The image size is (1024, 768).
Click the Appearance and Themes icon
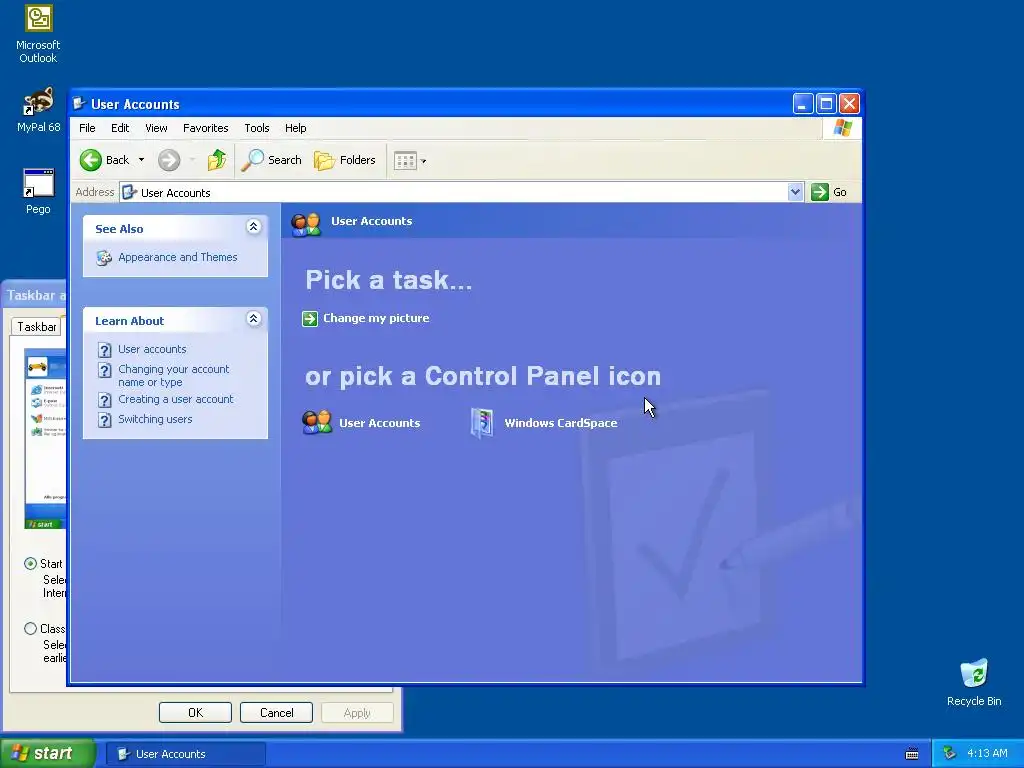point(104,257)
